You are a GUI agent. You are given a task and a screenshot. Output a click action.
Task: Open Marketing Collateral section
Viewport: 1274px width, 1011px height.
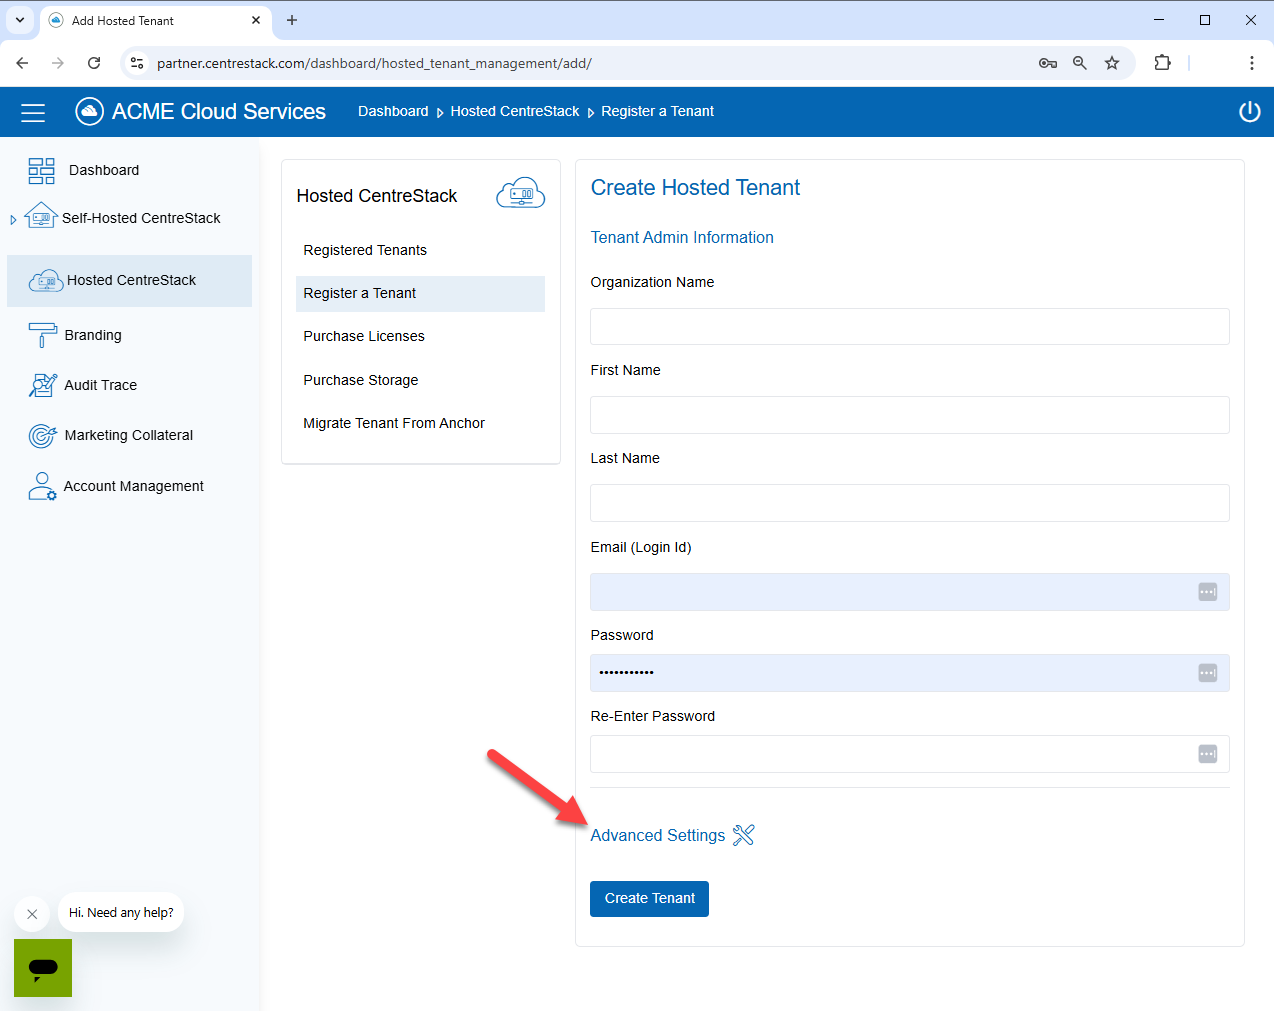128,435
